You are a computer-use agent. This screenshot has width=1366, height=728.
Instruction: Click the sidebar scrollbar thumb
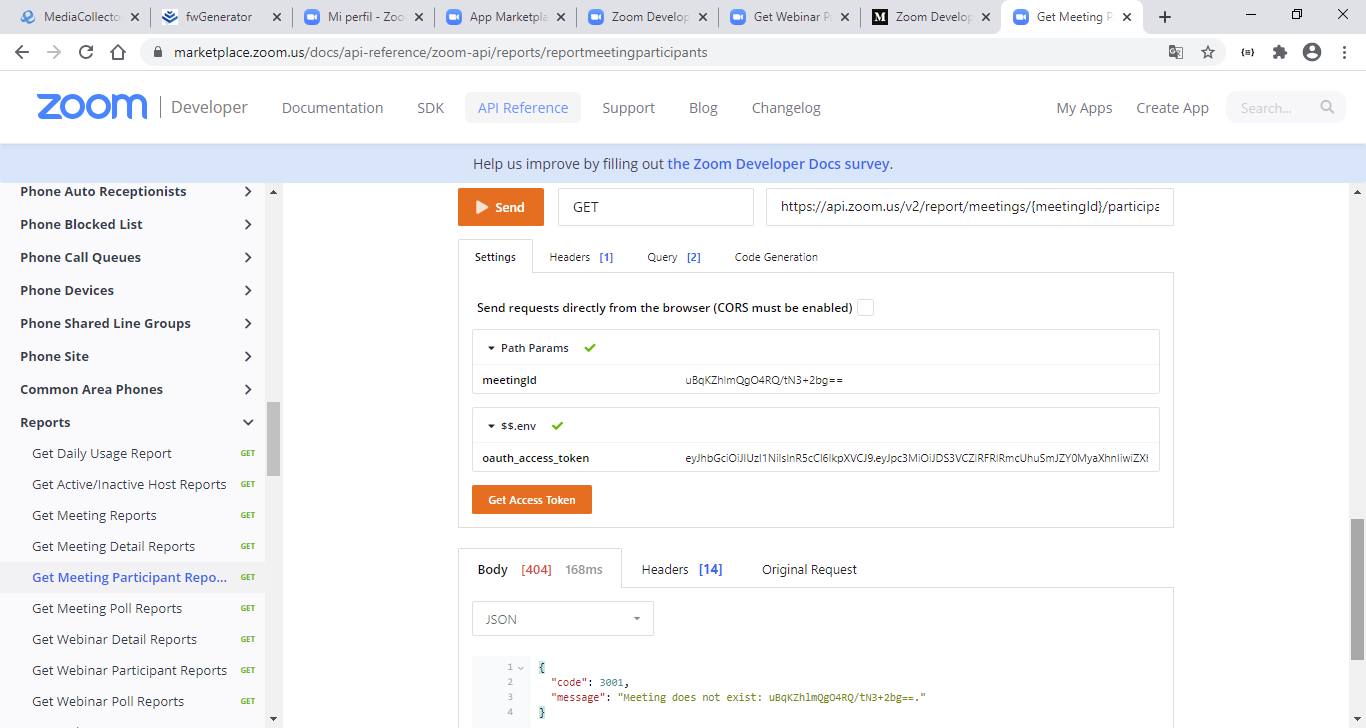(x=273, y=439)
